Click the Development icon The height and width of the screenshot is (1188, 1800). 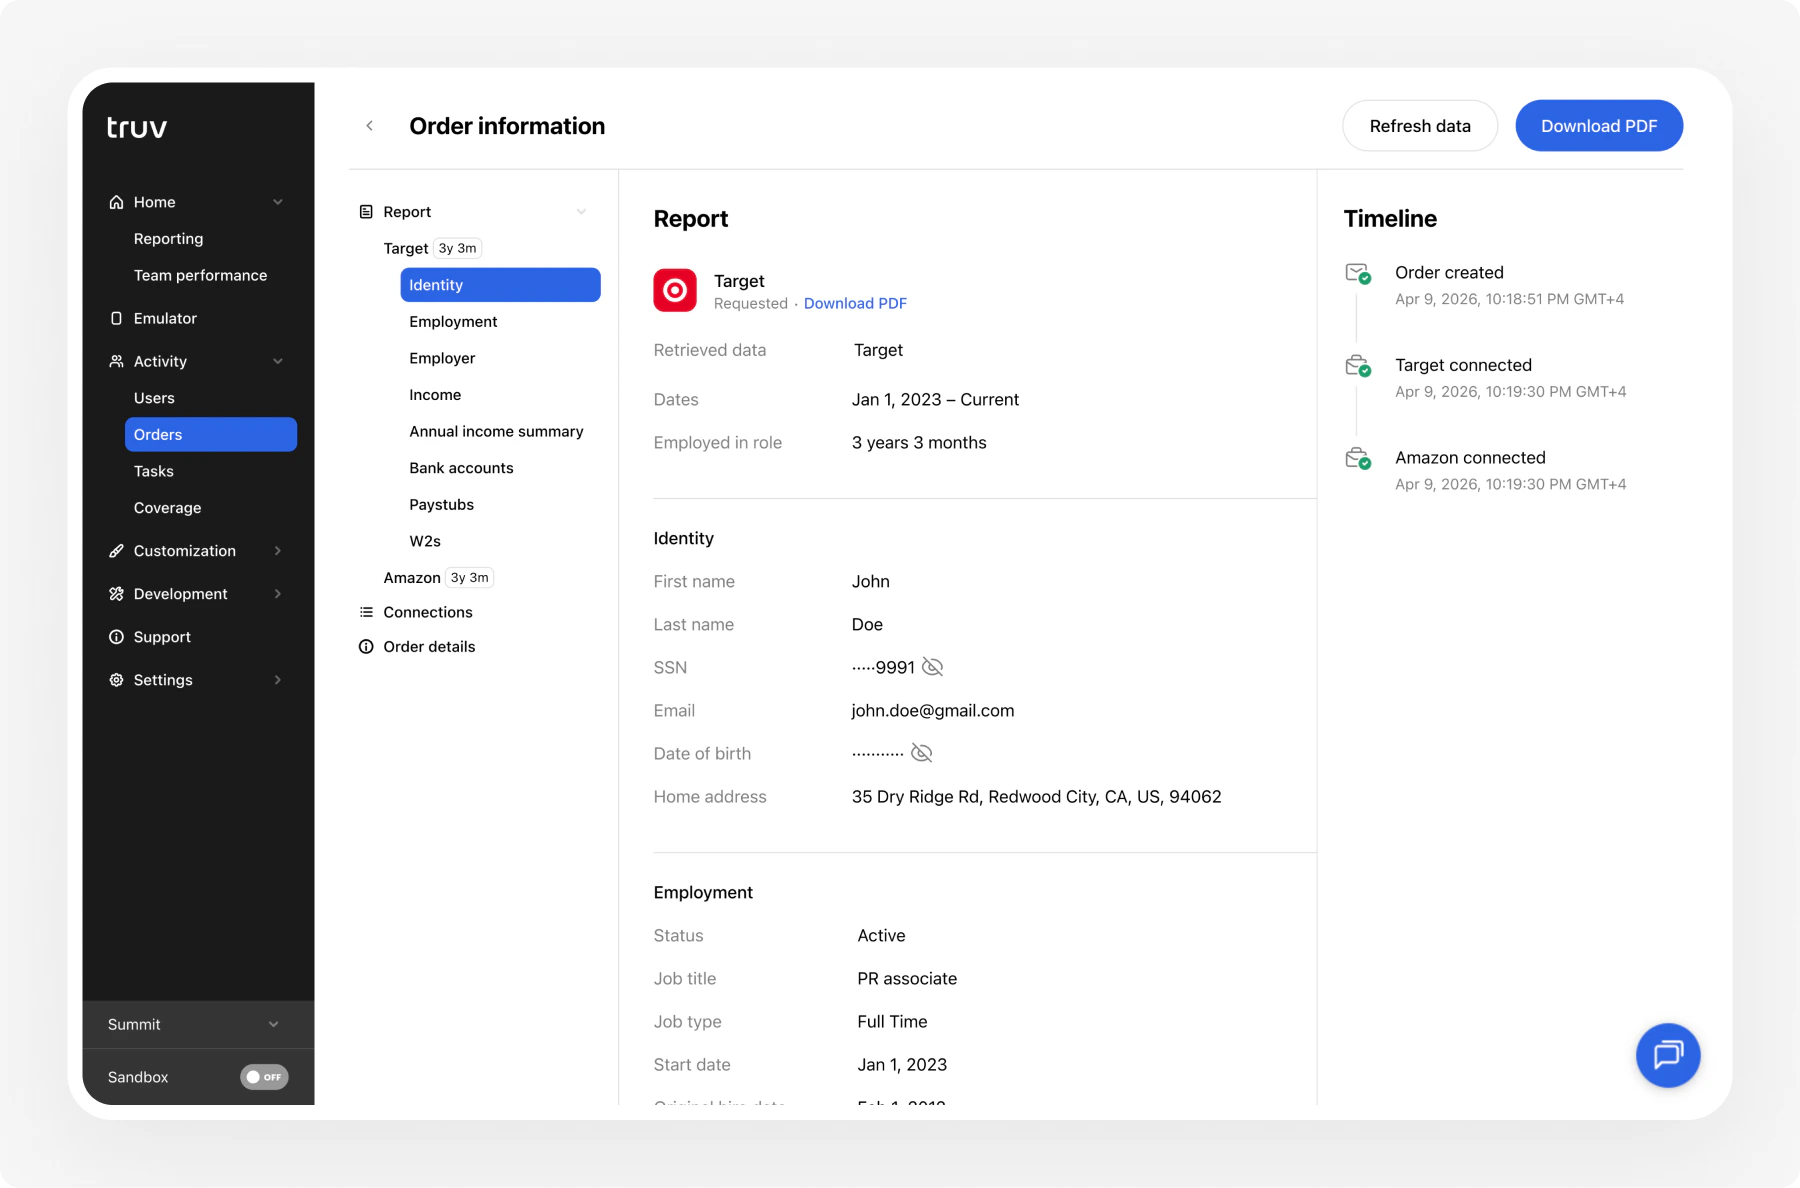click(115, 593)
